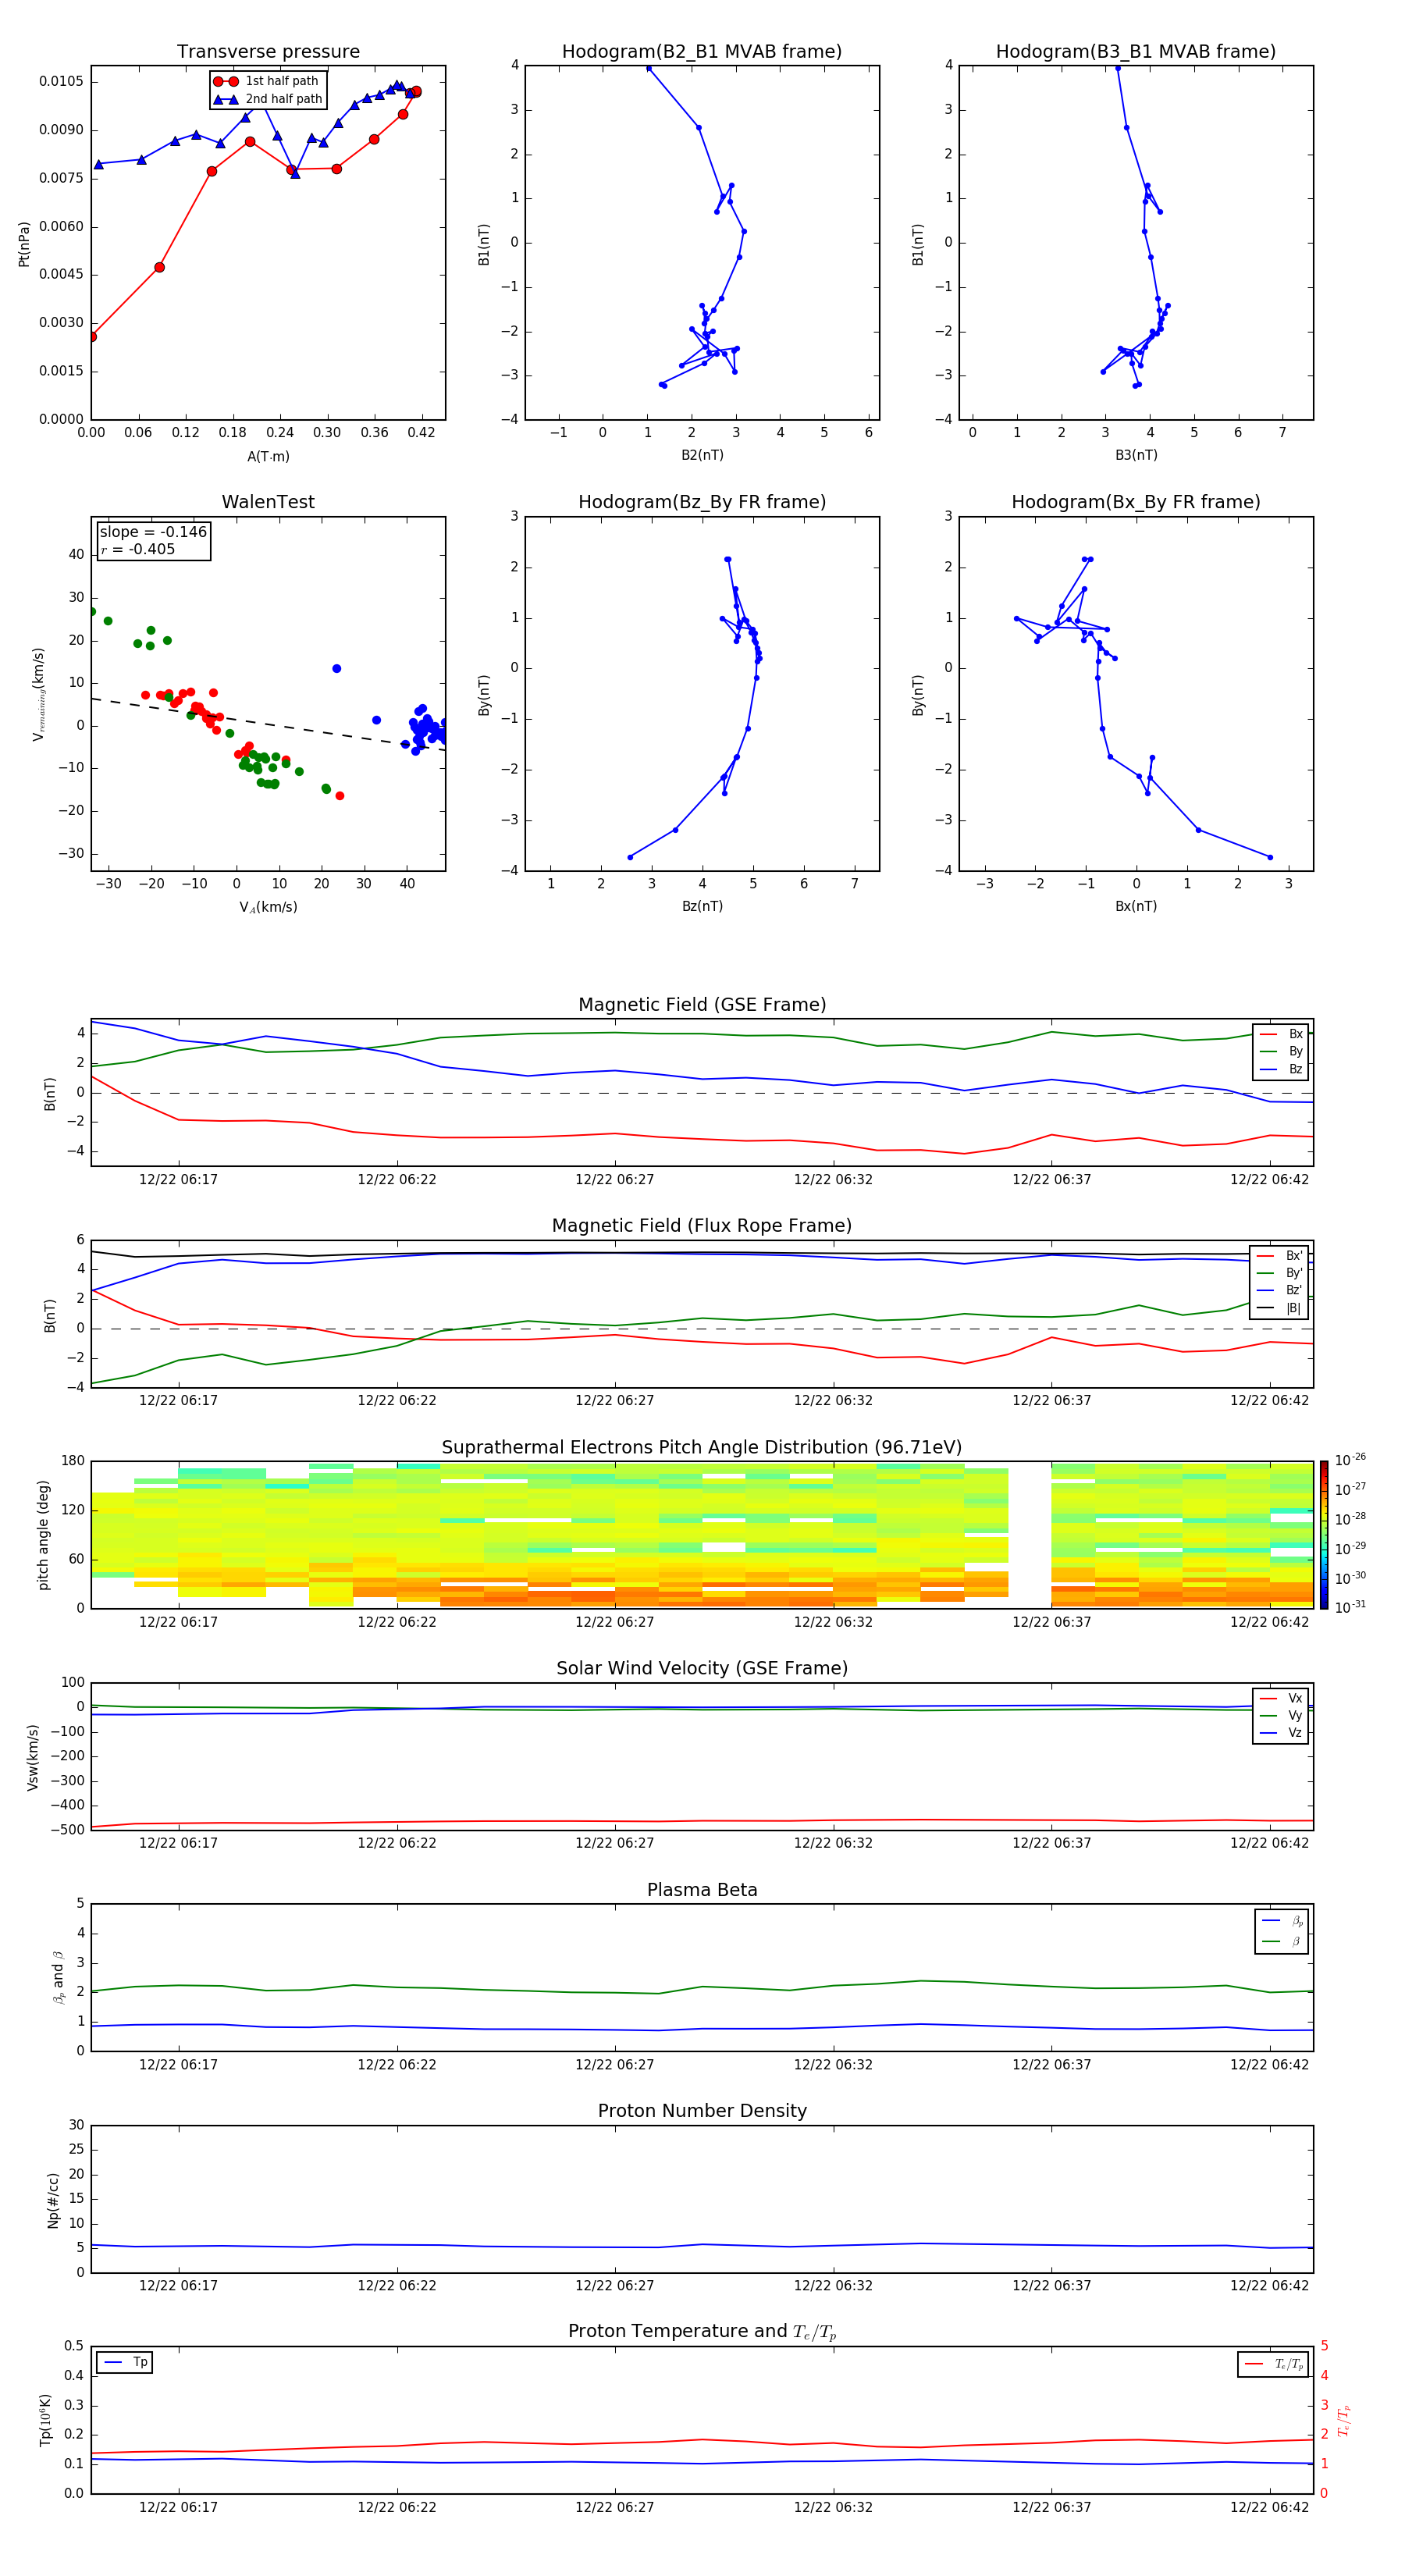Image resolution: width=1405 pixels, height=2576 pixels.
Task: Click the Bz(nT) x-axis label
Action: point(702,906)
